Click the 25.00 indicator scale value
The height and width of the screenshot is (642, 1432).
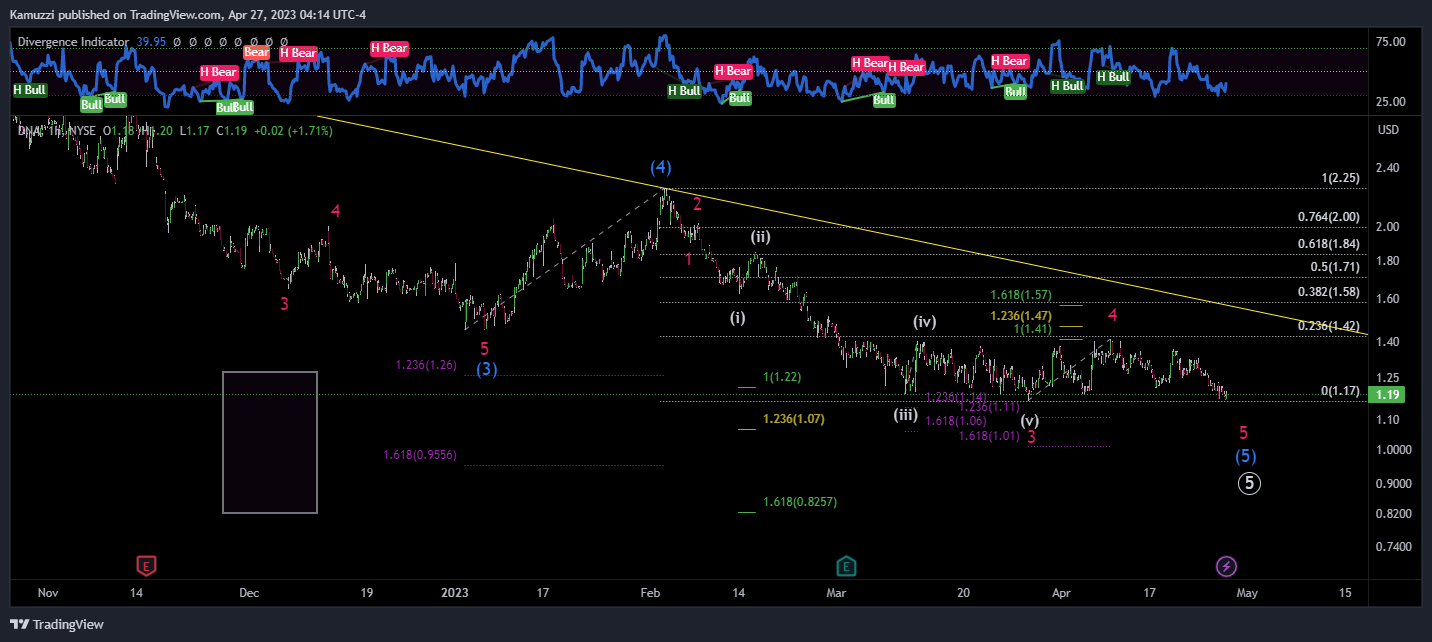(x=1392, y=102)
